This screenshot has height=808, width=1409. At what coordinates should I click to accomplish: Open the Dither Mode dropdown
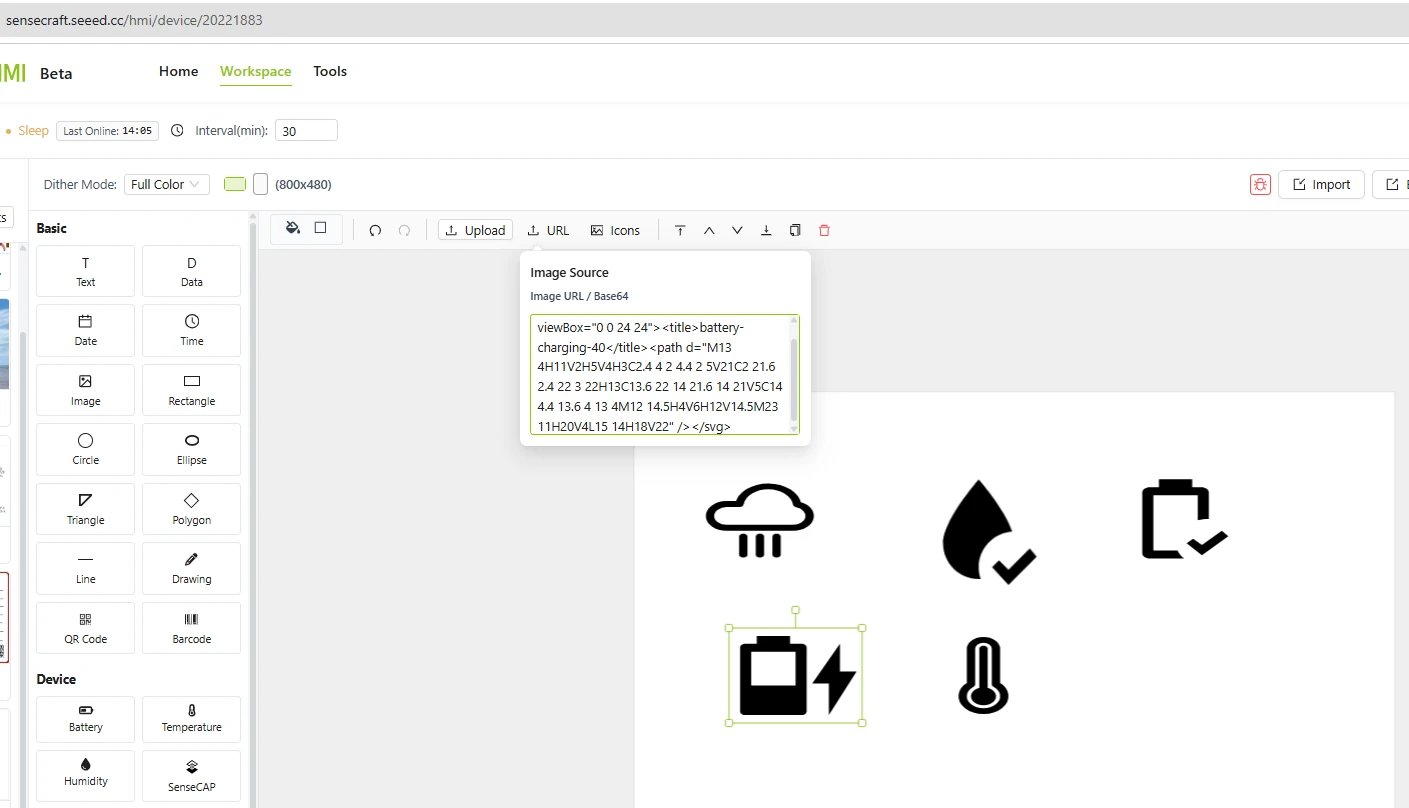tap(166, 184)
